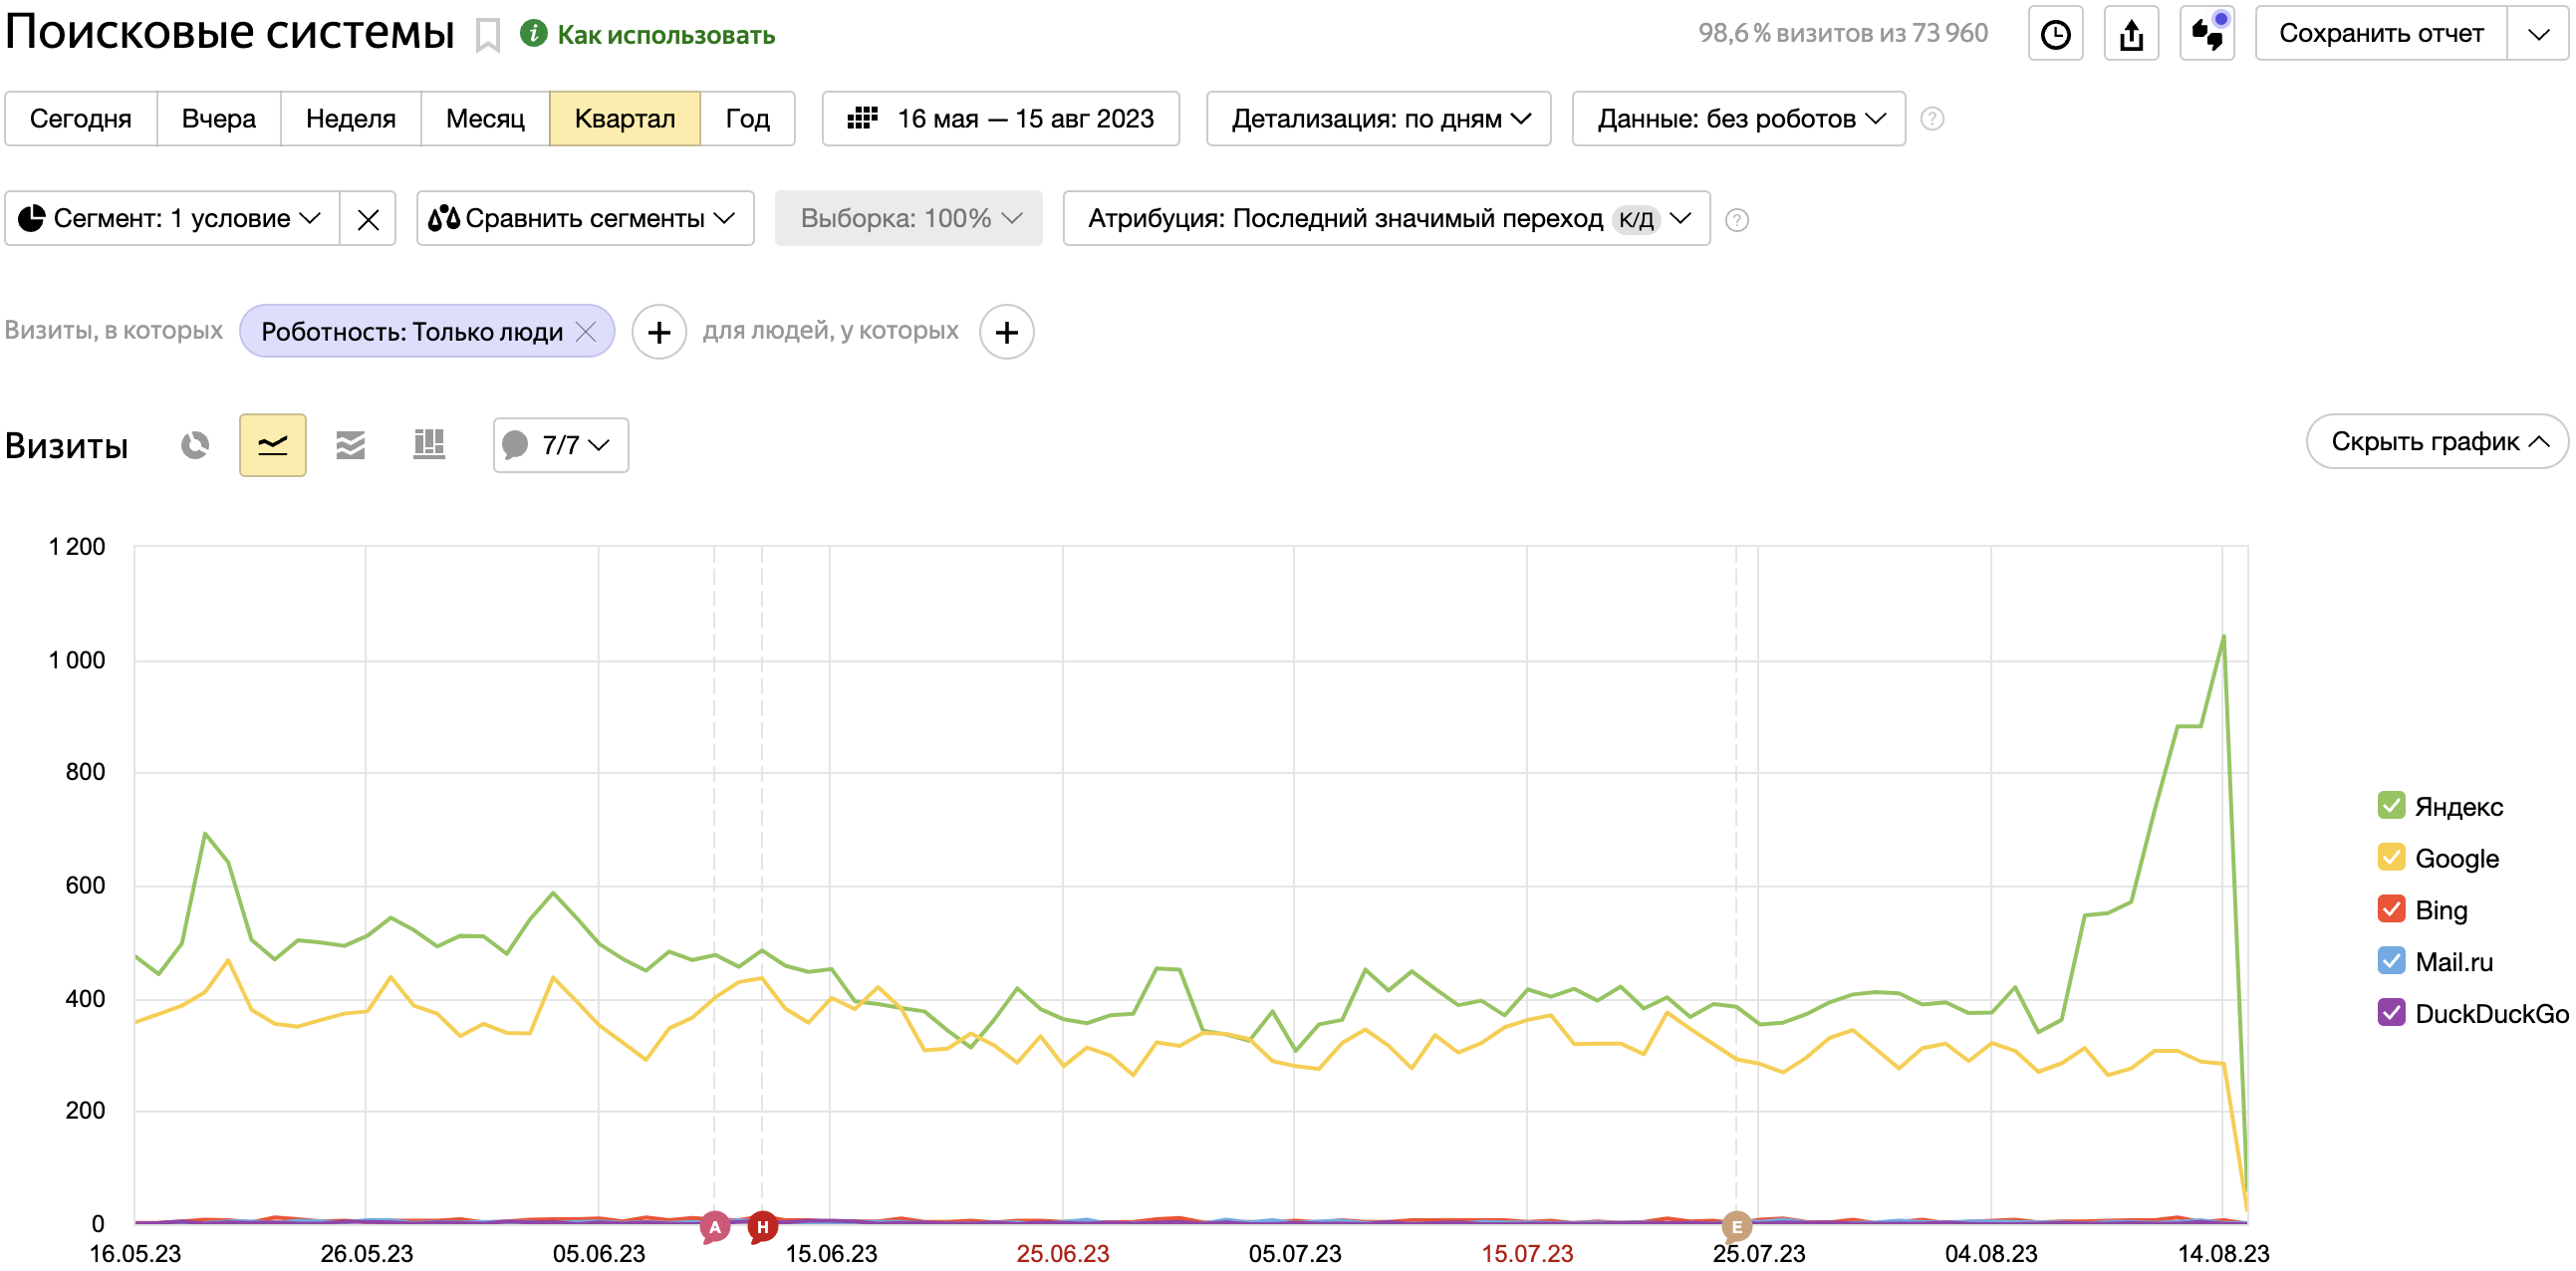Click Скрыть график button
The image size is (2576, 1271).
coord(2437,441)
